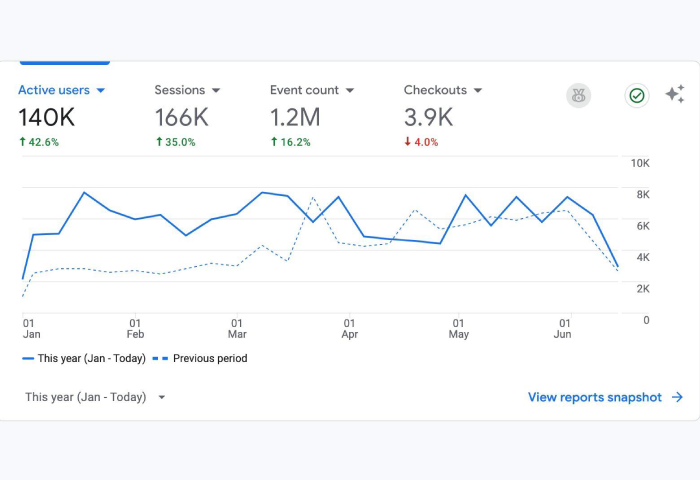Click the 6K y-axis label
Viewport: 700px width, 480px height.
pos(643,226)
